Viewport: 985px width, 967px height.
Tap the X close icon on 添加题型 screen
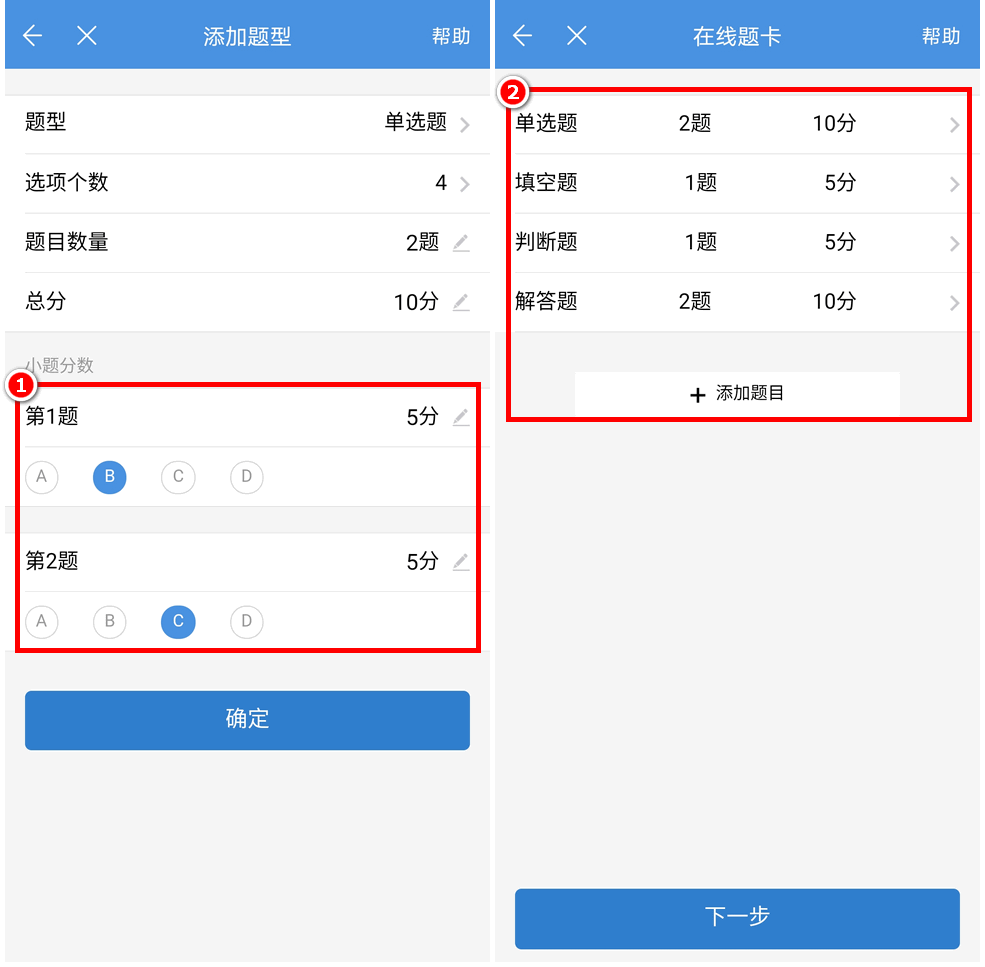[x=87, y=36]
